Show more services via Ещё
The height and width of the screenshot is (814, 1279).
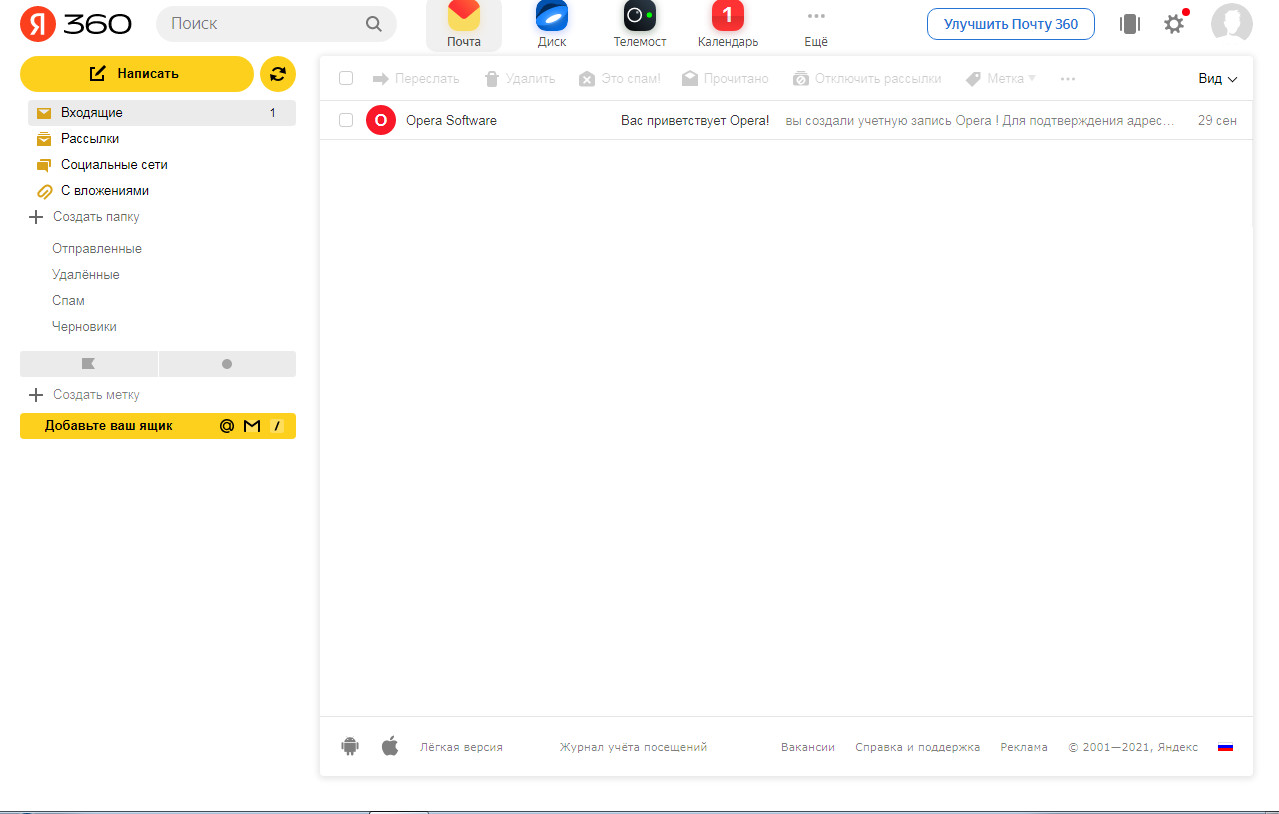point(816,24)
